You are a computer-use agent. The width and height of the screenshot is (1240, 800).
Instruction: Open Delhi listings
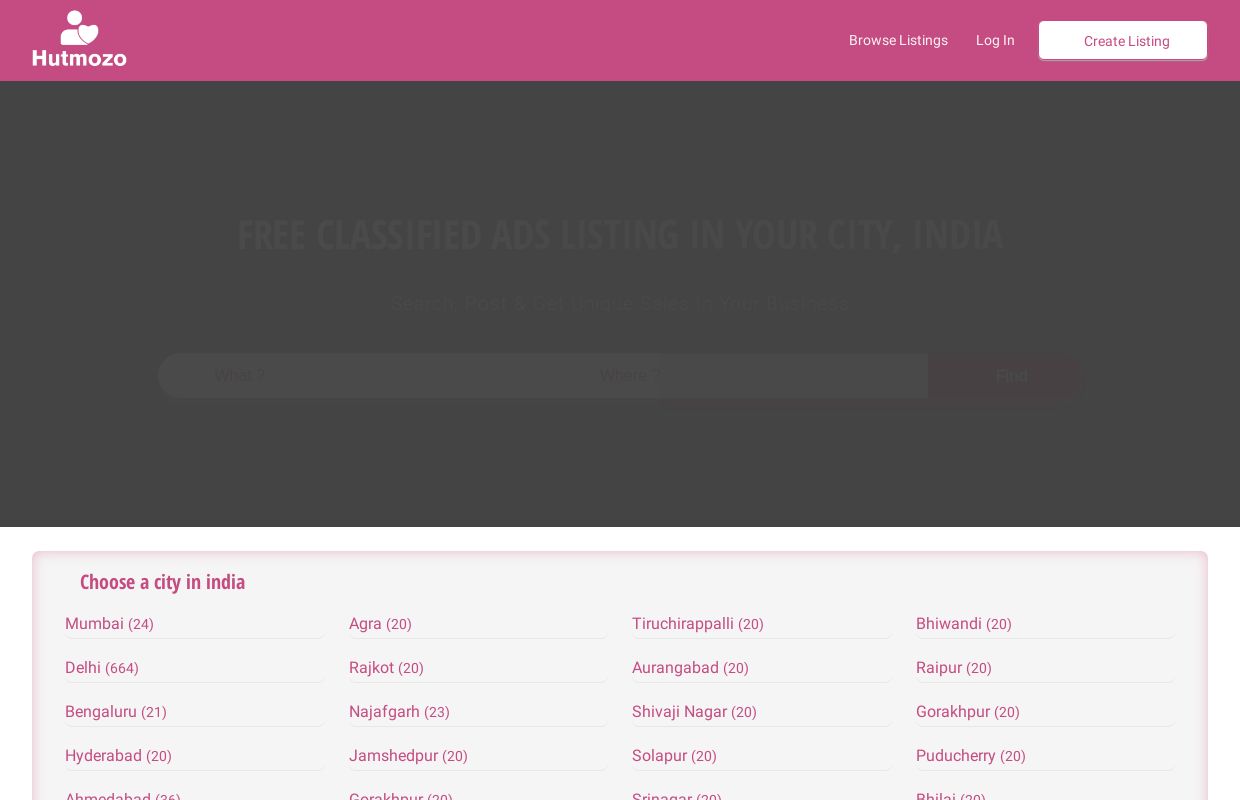click(x=83, y=667)
